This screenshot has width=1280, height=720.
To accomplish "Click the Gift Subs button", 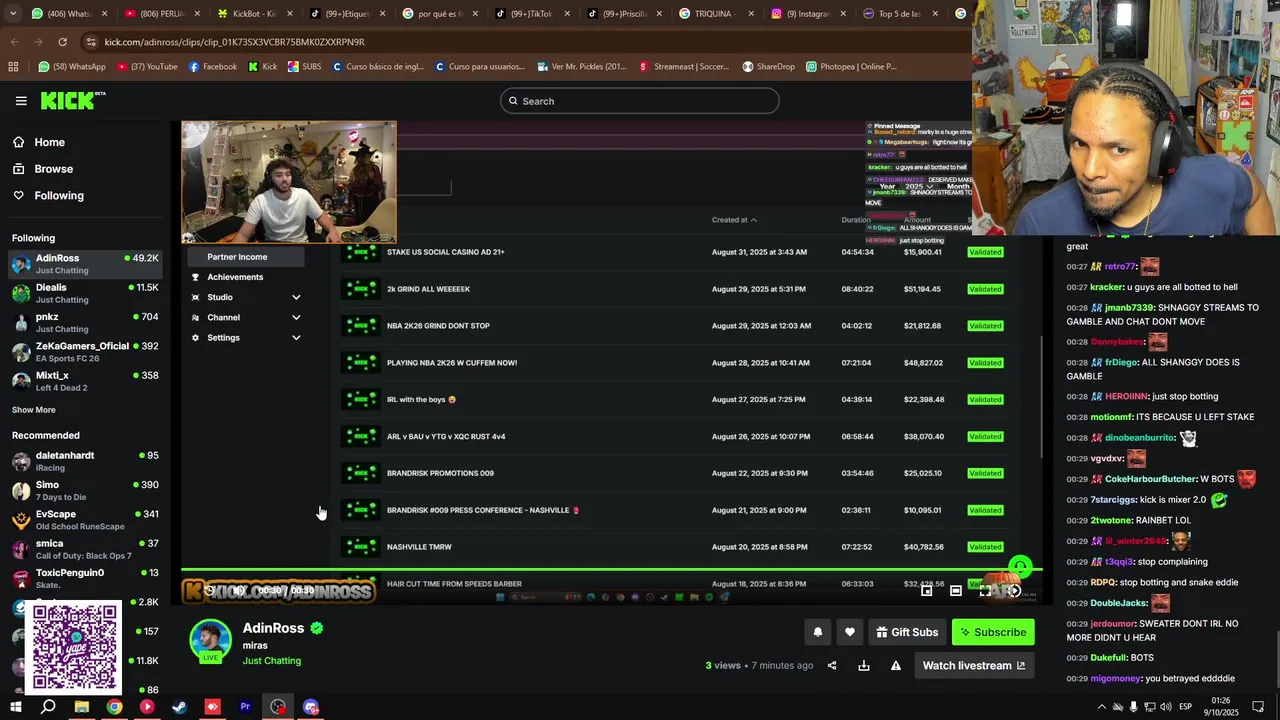I will 907,632.
